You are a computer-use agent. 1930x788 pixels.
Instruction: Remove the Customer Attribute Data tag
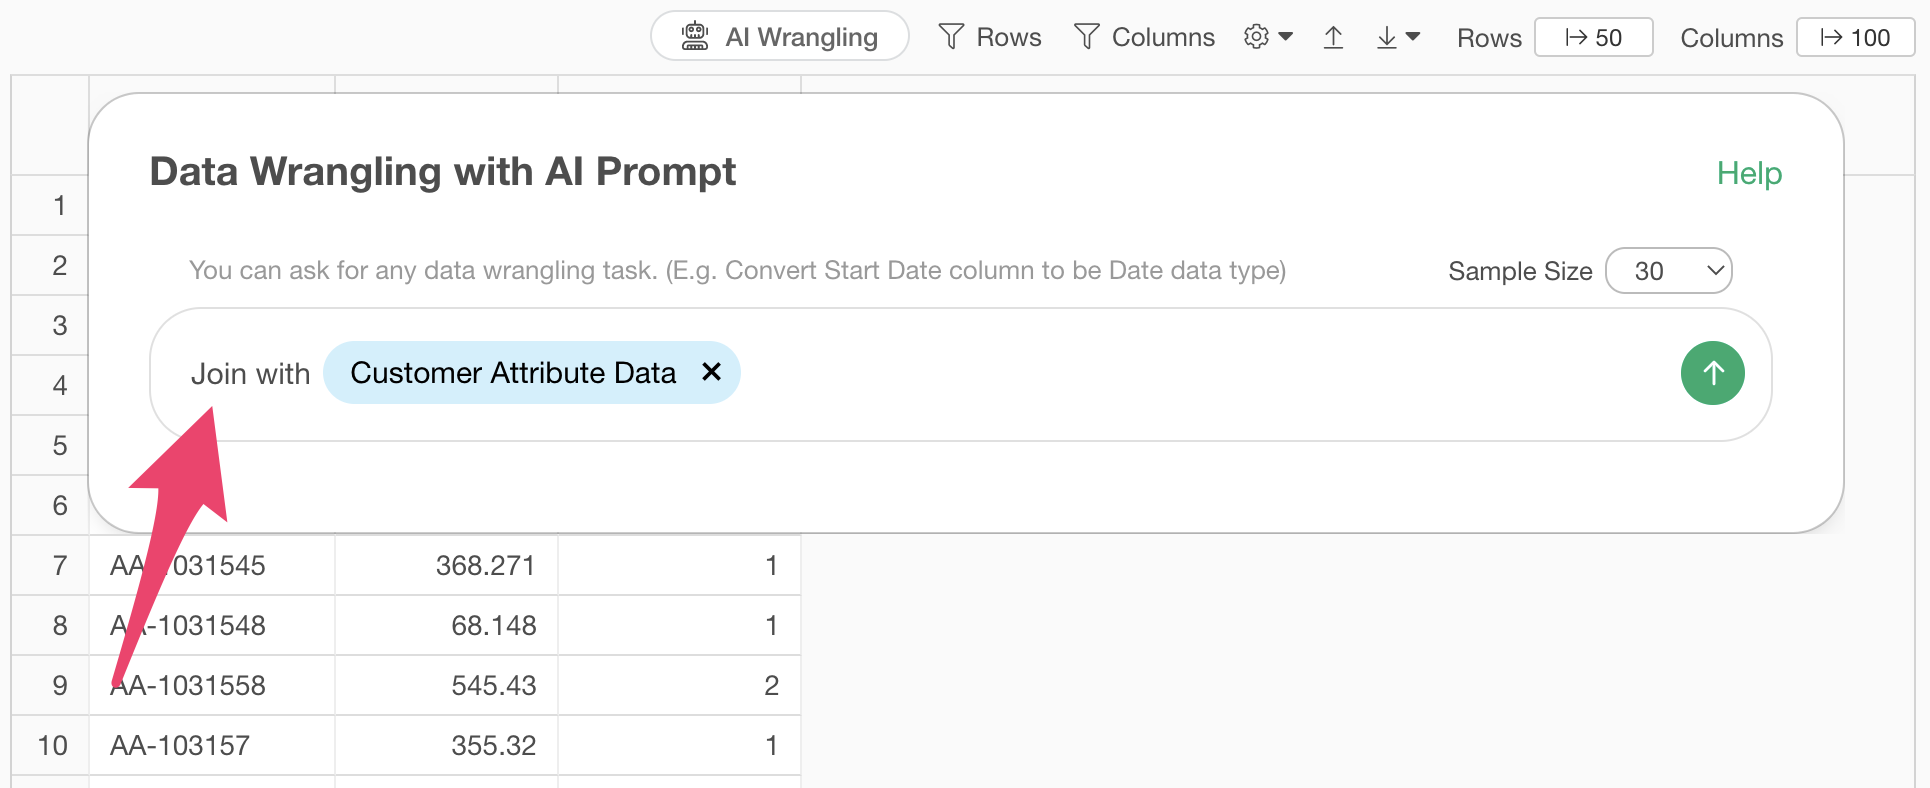pos(711,372)
